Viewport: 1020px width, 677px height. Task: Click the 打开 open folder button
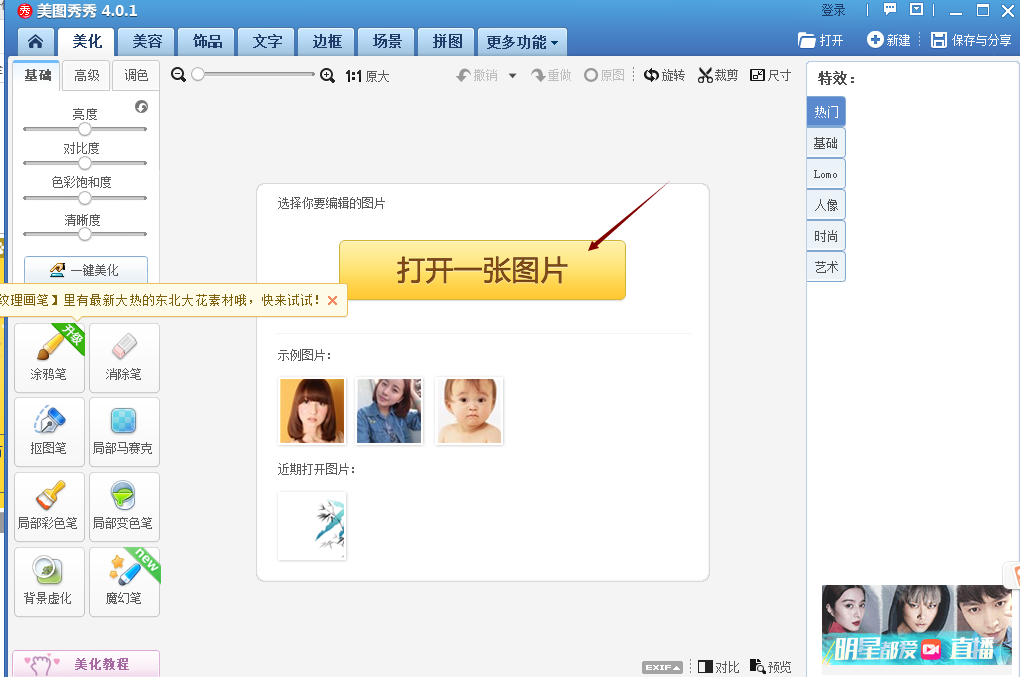pyautogui.click(x=821, y=40)
